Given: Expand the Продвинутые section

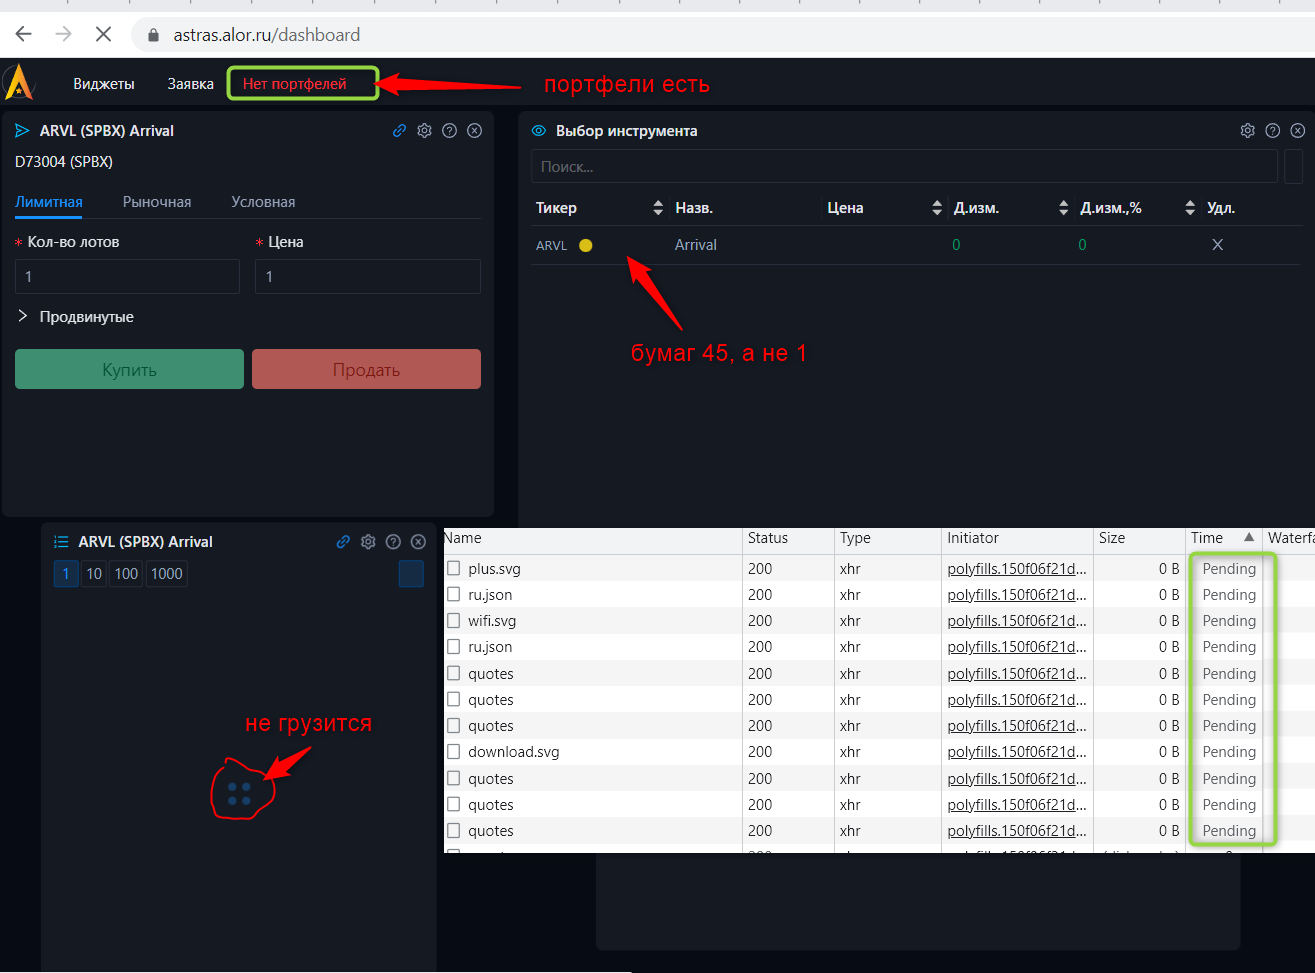Looking at the screenshot, I should click(76, 317).
